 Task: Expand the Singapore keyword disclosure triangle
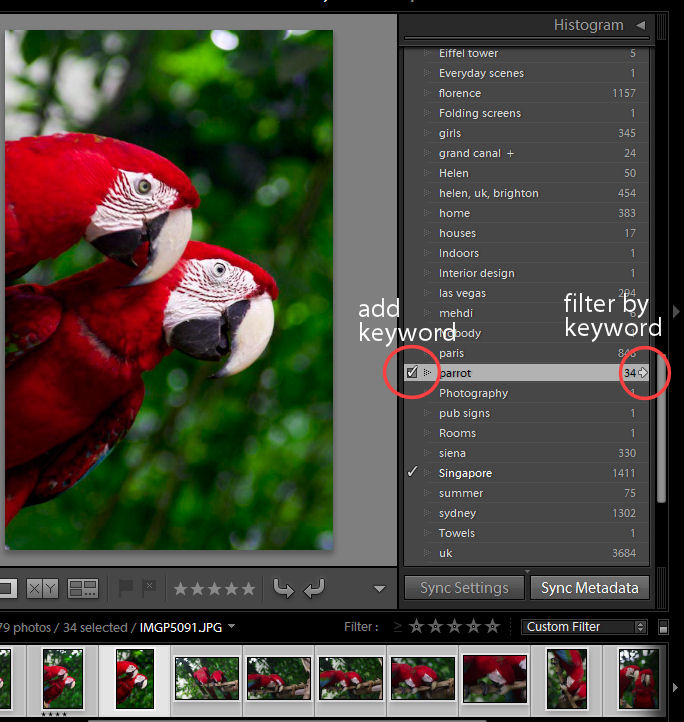click(x=427, y=473)
